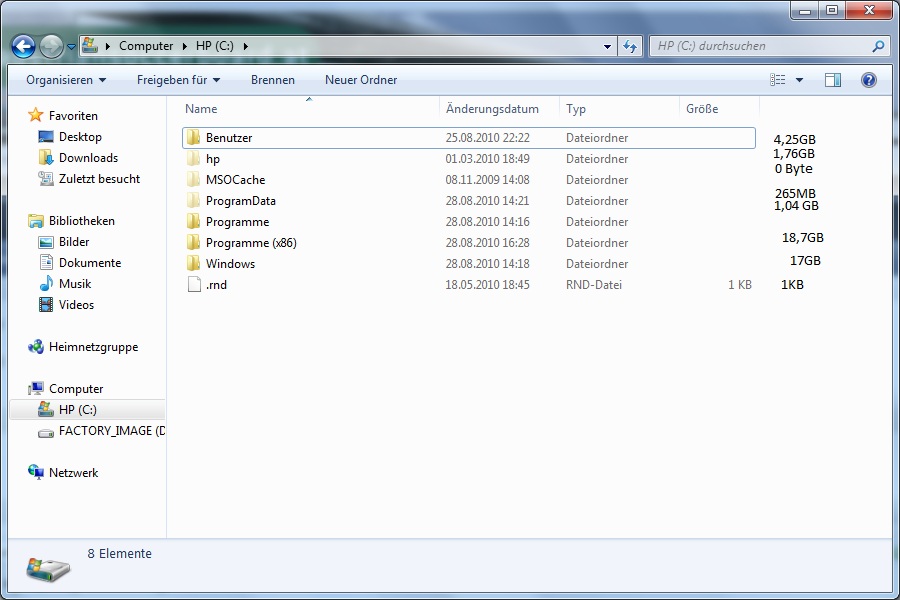Click the drive icon in details pane
The image size is (900, 600).
pos(48,568)
